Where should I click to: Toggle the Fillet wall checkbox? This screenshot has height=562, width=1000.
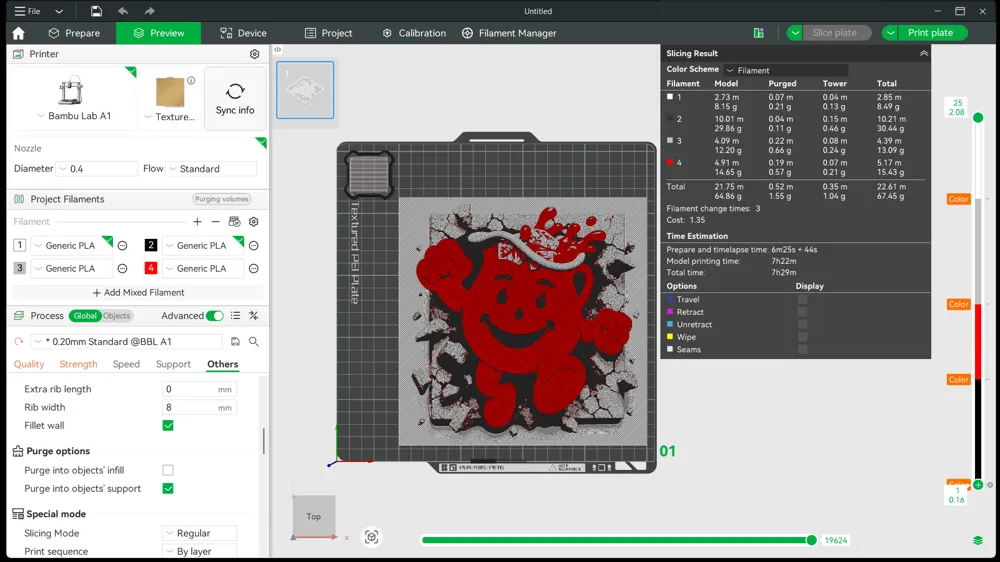[x=168, y=425]
